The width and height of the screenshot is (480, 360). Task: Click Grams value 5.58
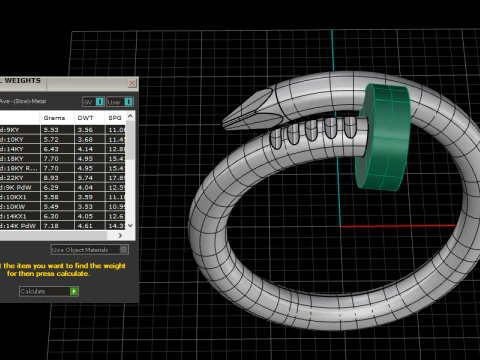pos(51,197)
